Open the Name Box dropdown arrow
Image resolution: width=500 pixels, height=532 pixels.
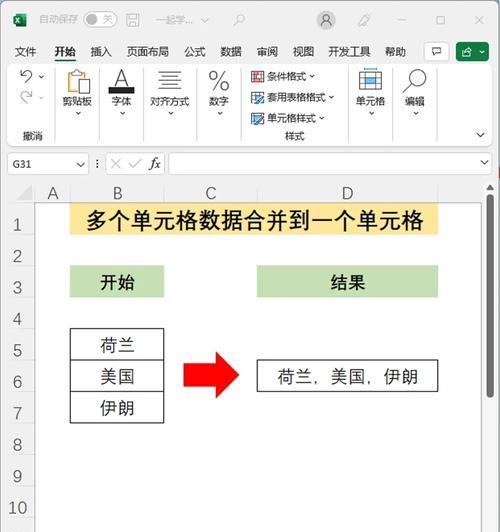point(80,165)
